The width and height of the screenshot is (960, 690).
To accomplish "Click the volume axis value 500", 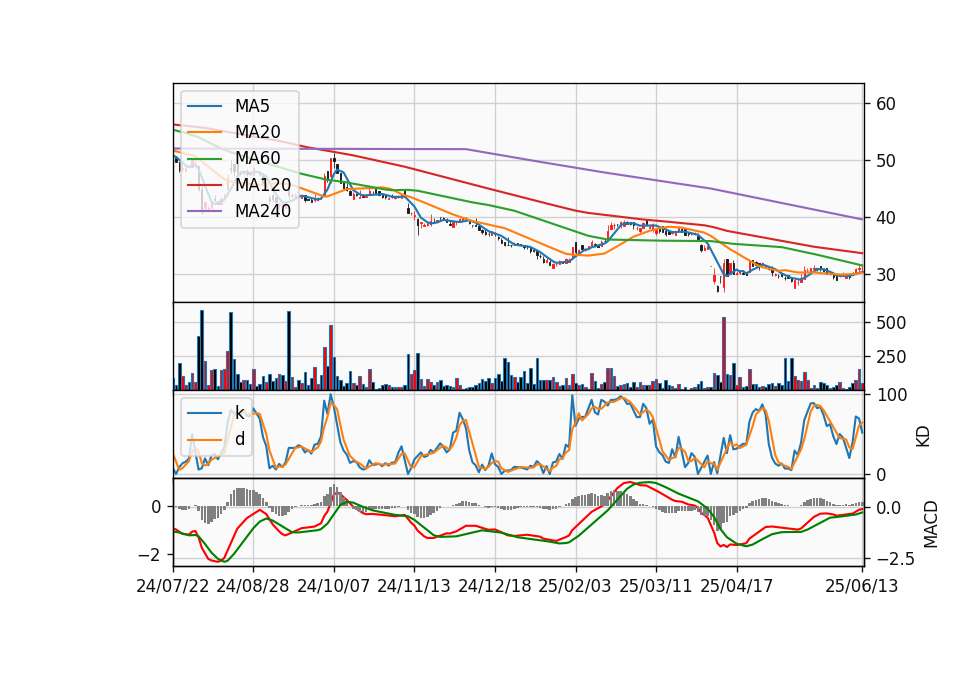I will click(x=891, y=323).
